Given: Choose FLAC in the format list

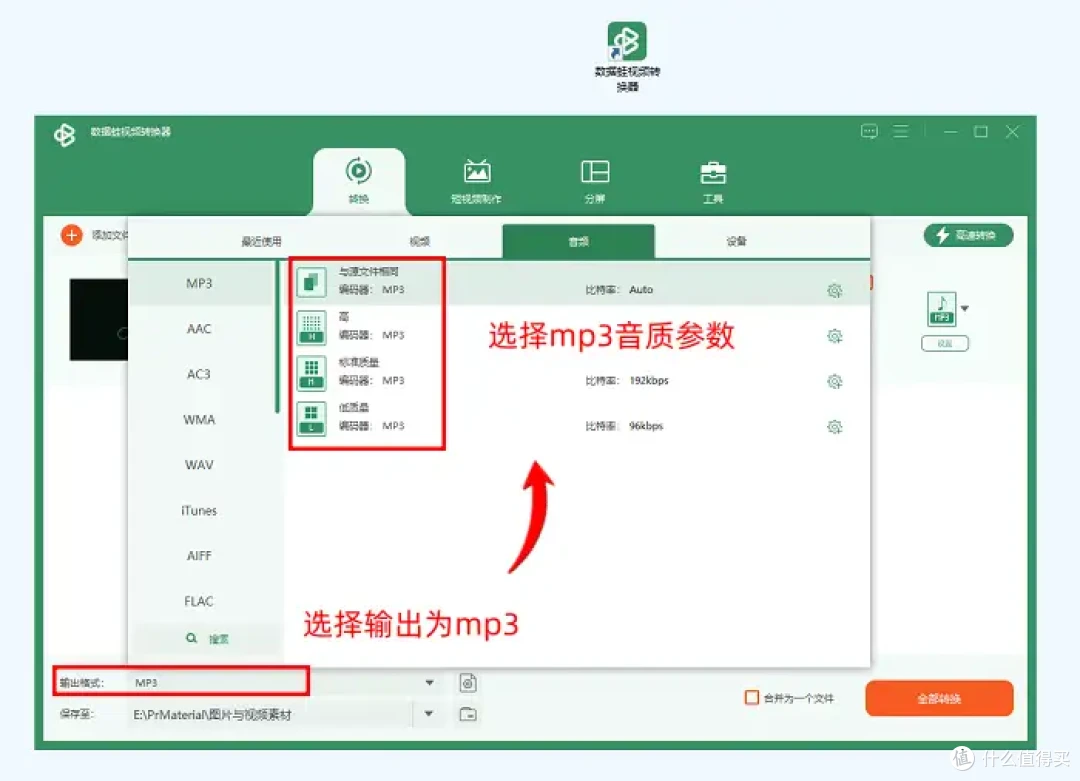Looking at the screenshot, I should coord(199,601).
